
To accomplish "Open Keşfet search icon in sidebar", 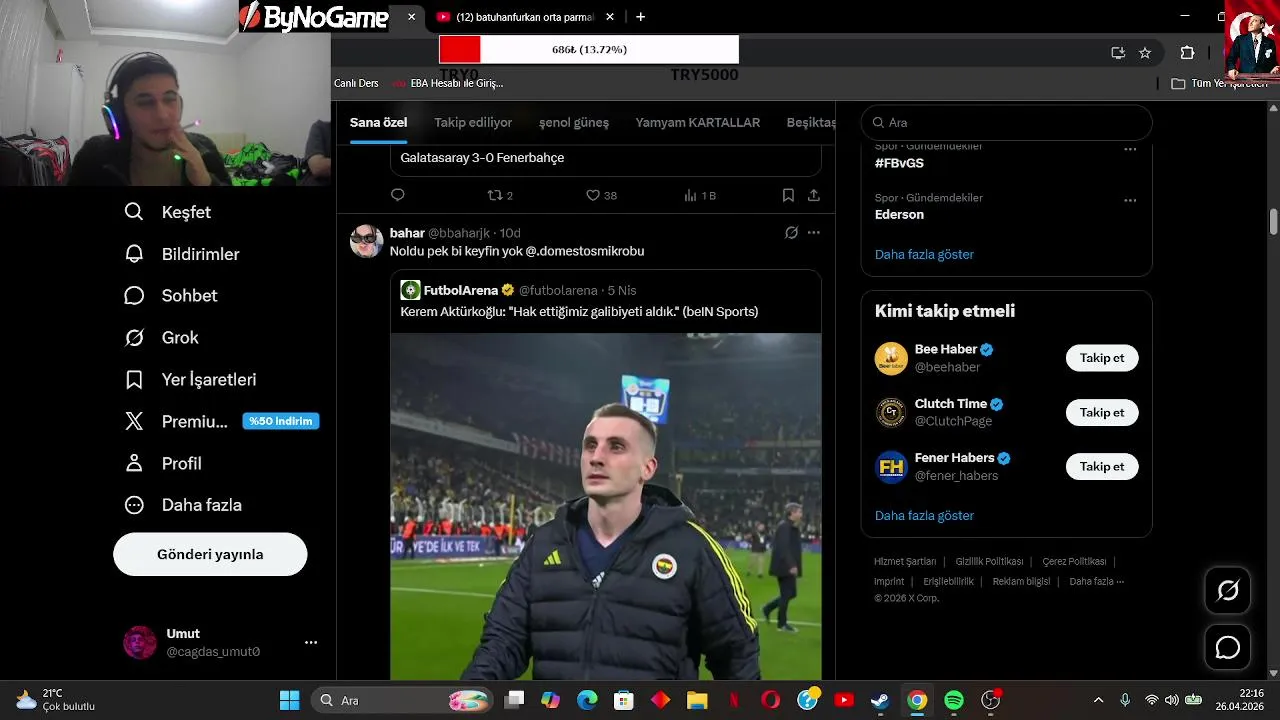I will tap(134, 212).
